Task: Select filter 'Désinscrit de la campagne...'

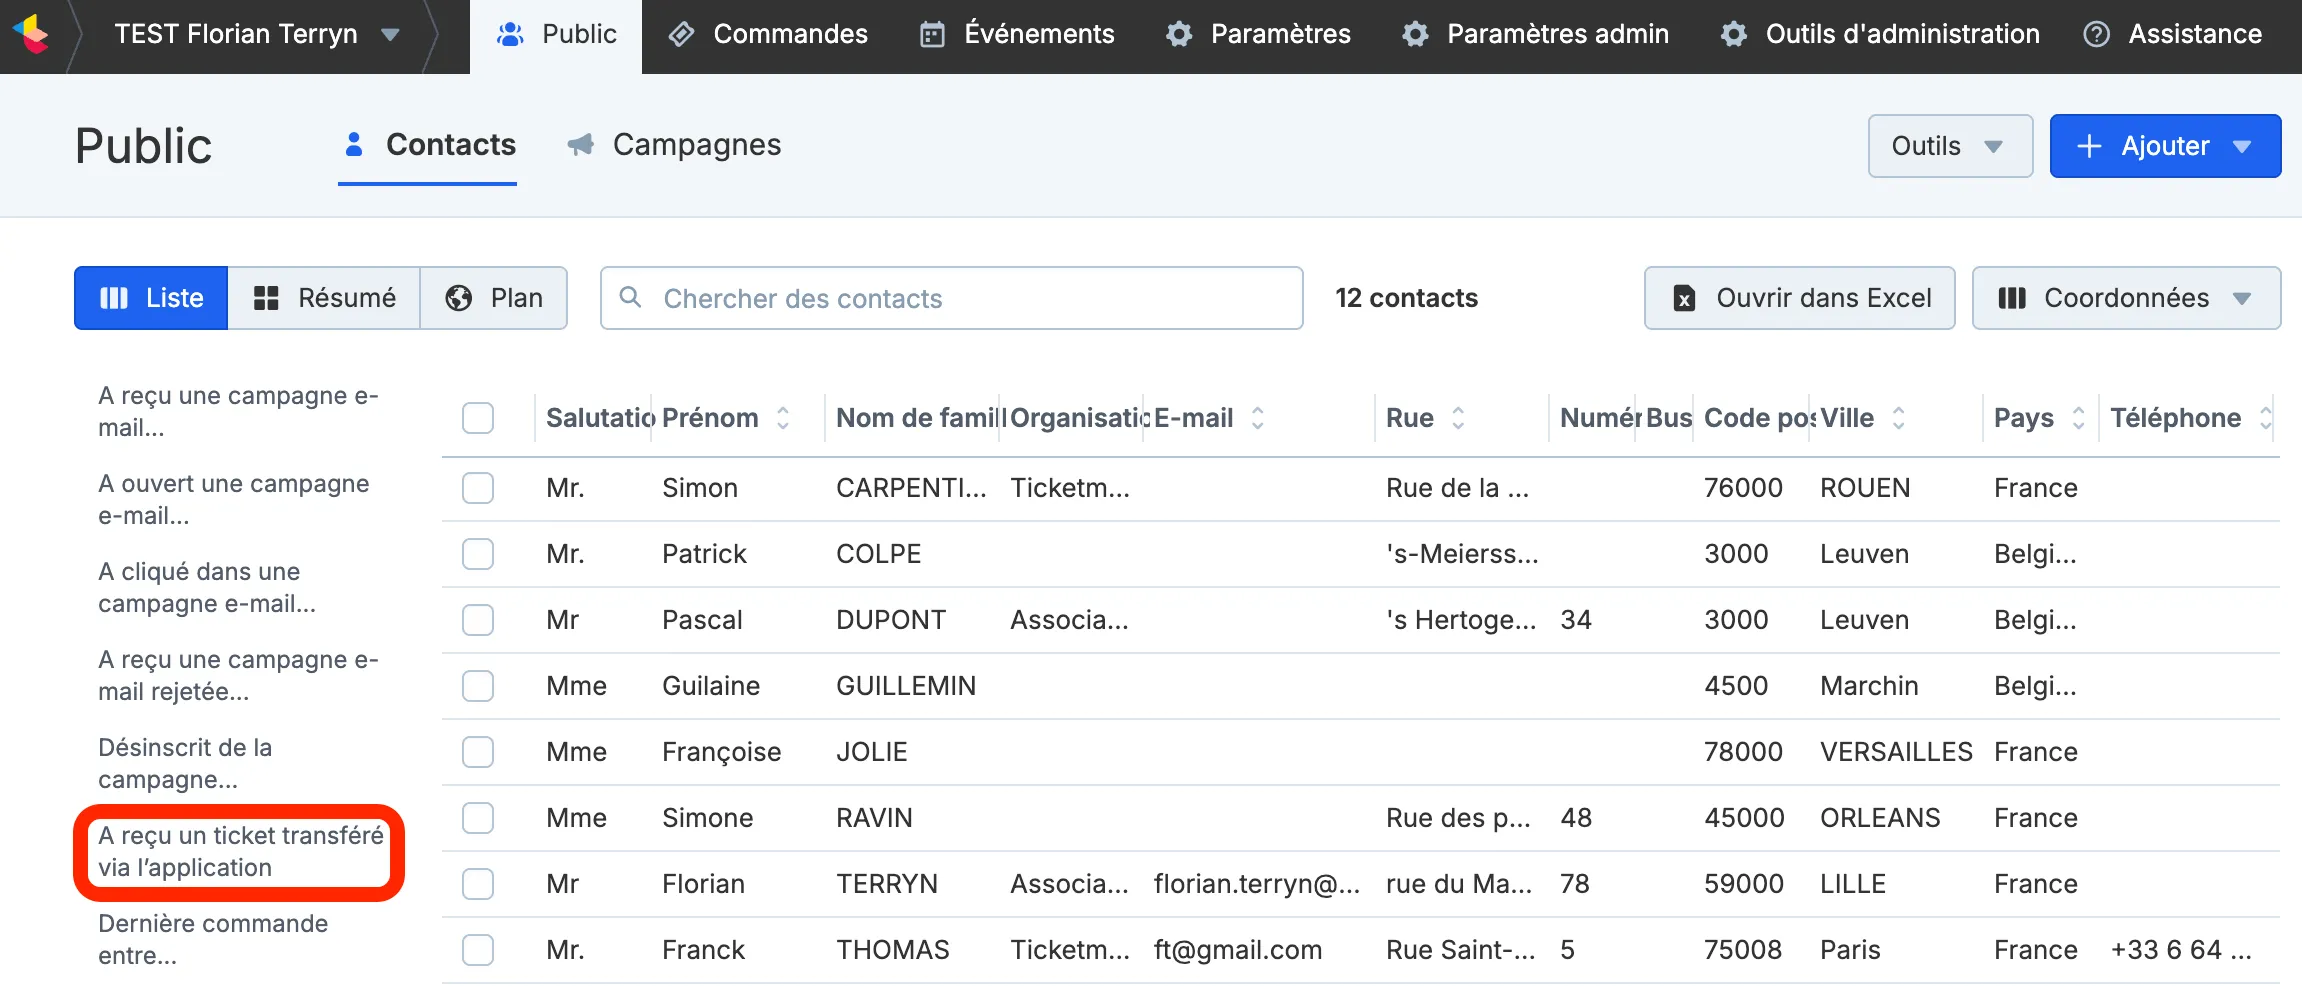Action: click(x=185, y=764)
